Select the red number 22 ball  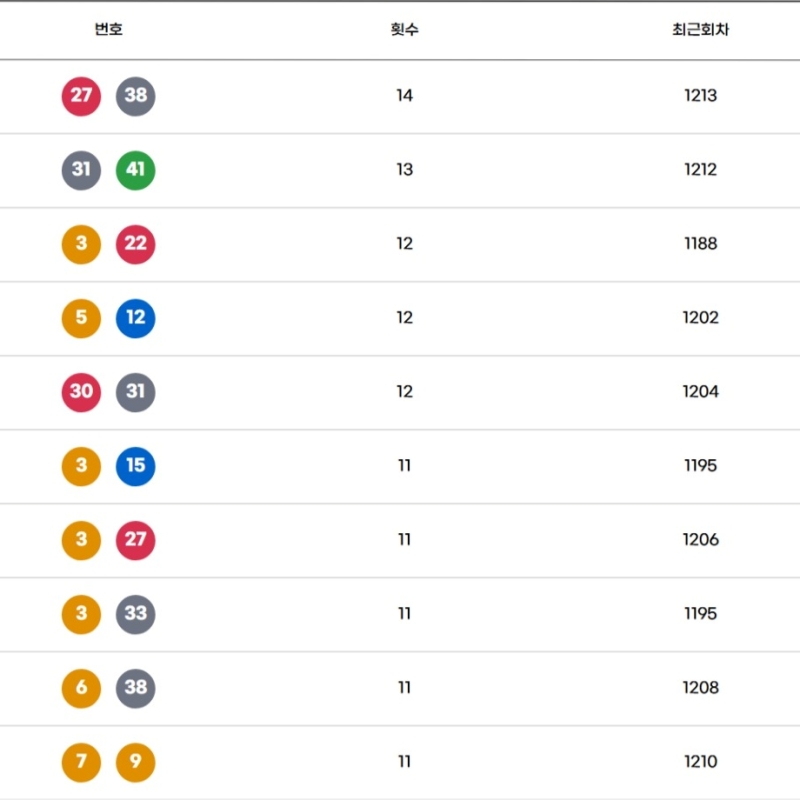[x=135, y=244]
